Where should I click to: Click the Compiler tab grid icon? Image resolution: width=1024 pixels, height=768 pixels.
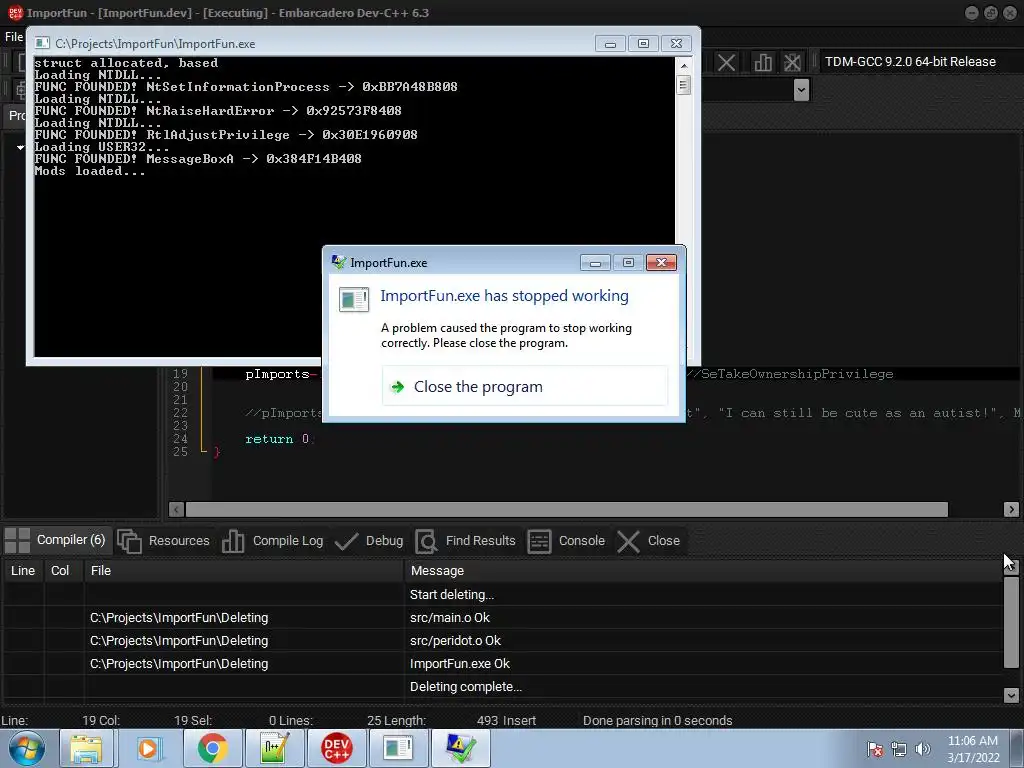click(17, 541)
